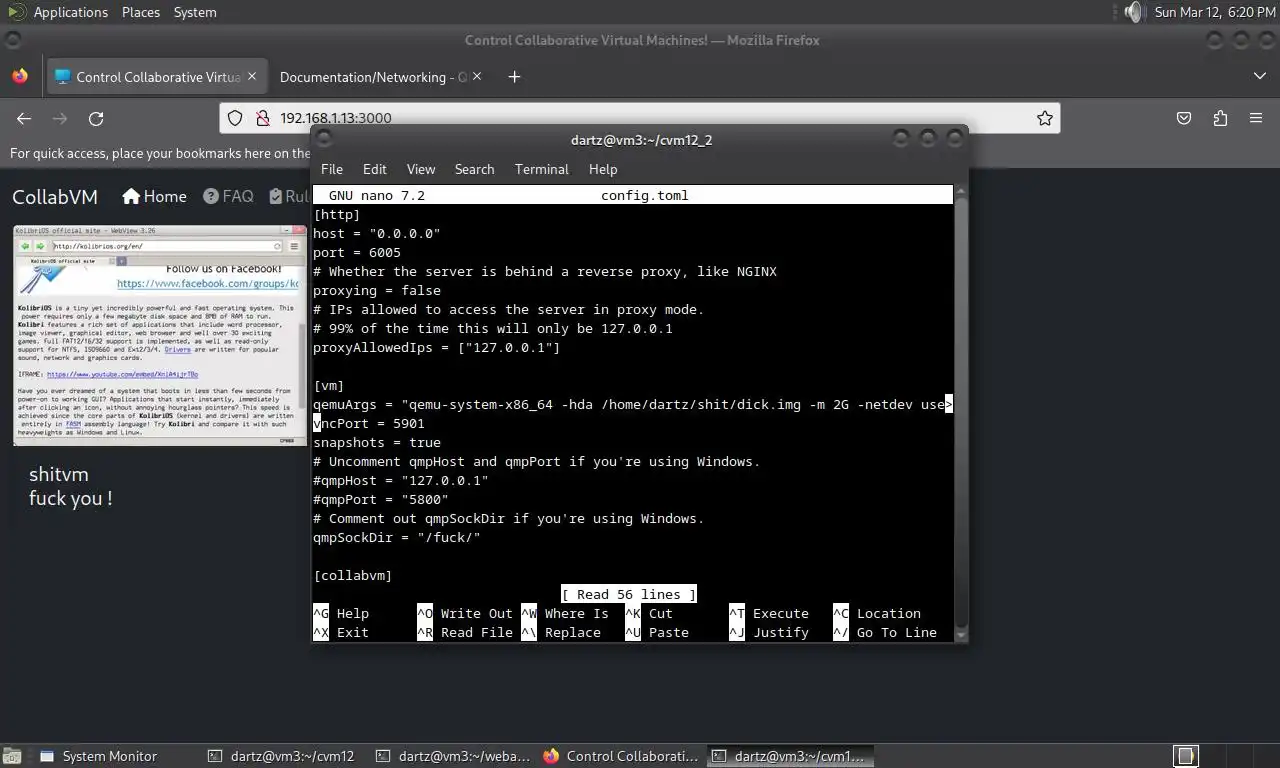This screenshot has height=768, width=1280.
Task: Click the show desktop icon in taskbar
Action: coord(14,756)
